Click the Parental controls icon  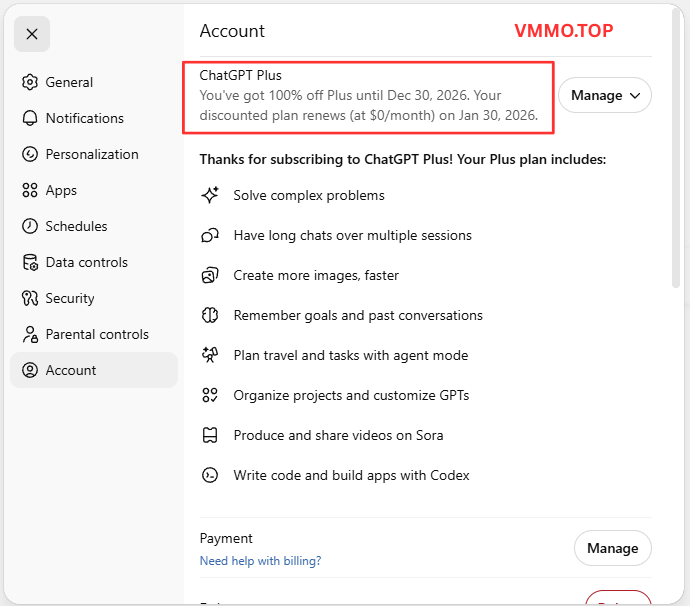(x=30, y=334)
